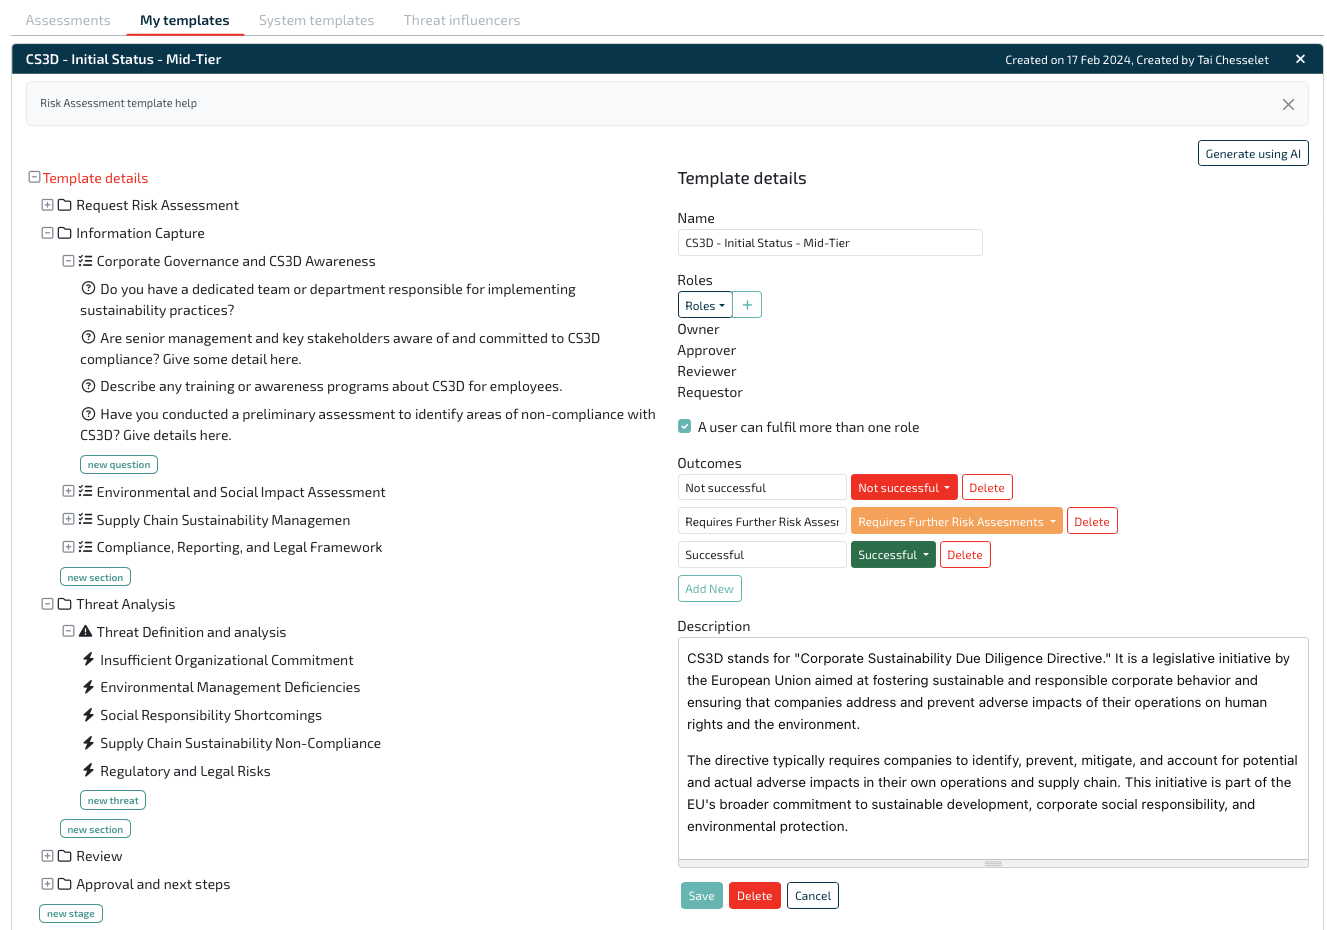Delete the Not successful outcome

[987, 487]
